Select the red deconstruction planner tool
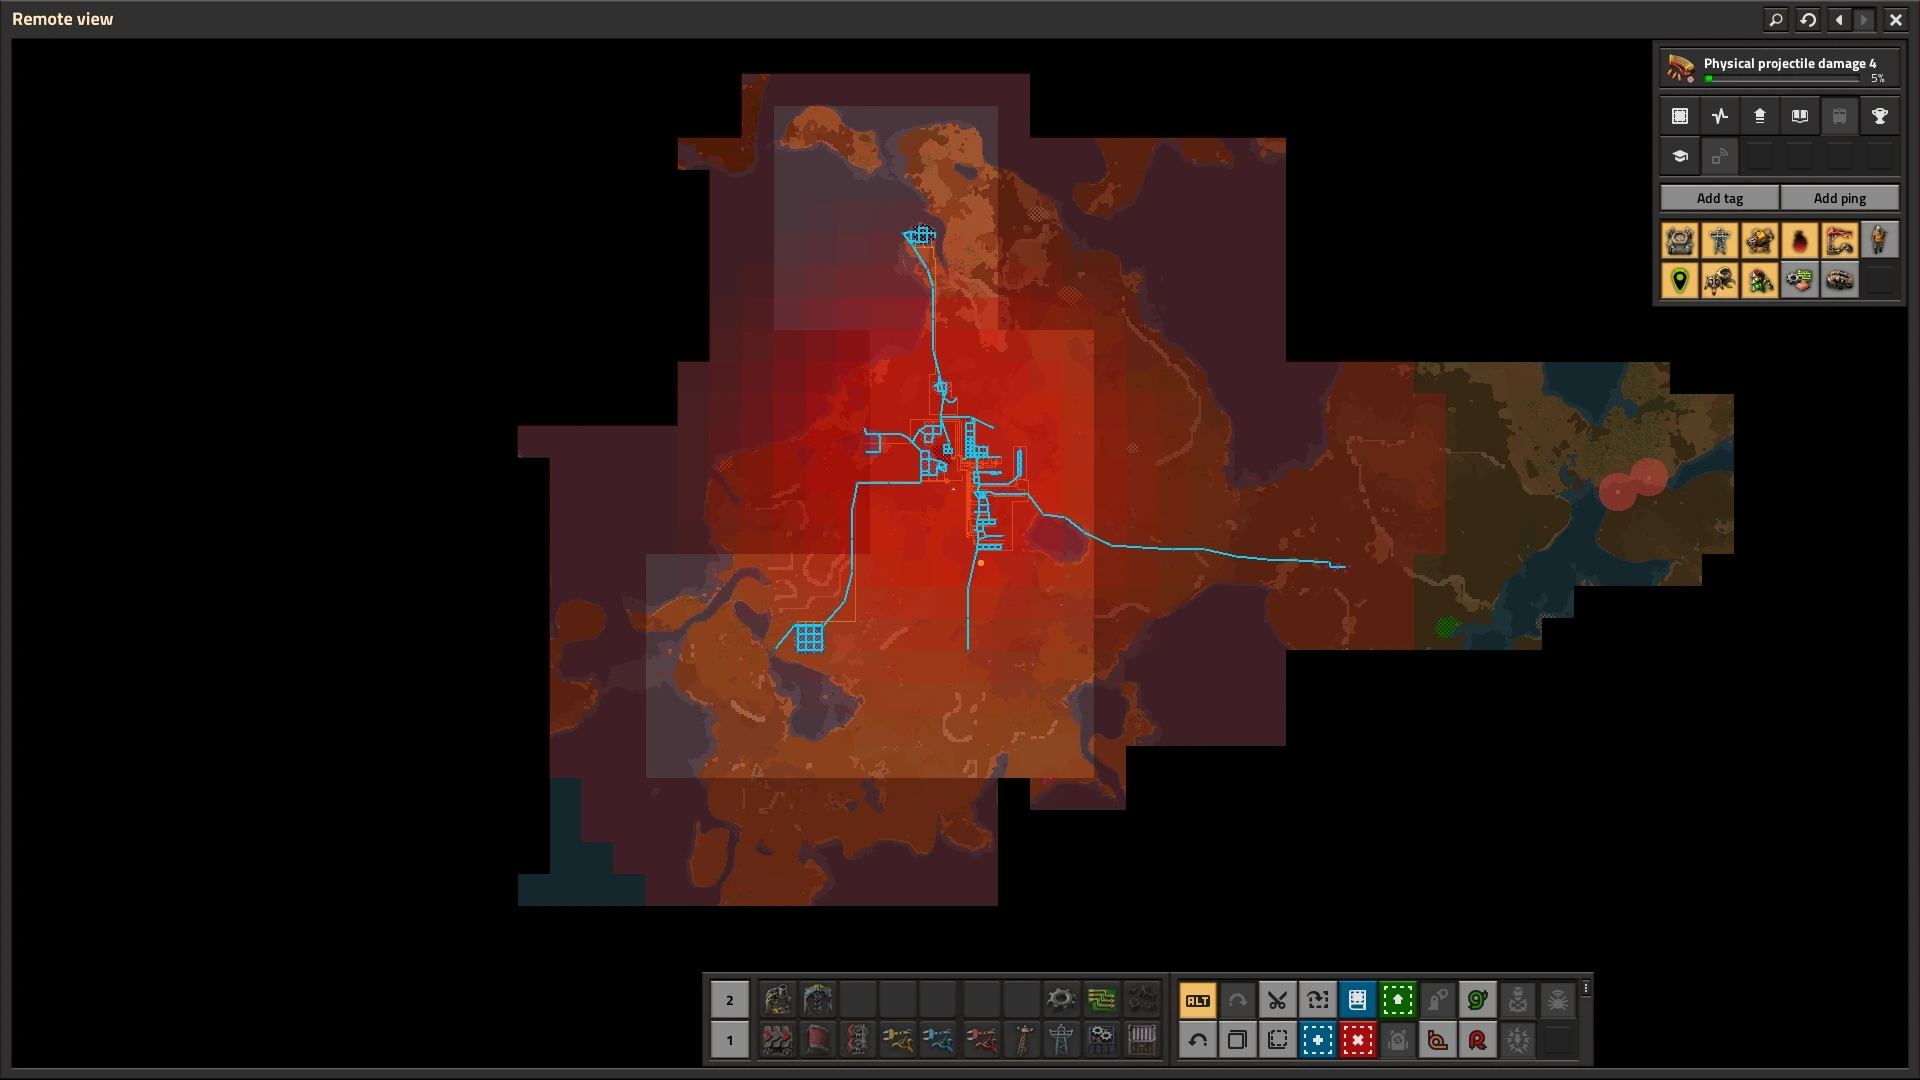 pyautogui.click(x=1357, y=1040)
